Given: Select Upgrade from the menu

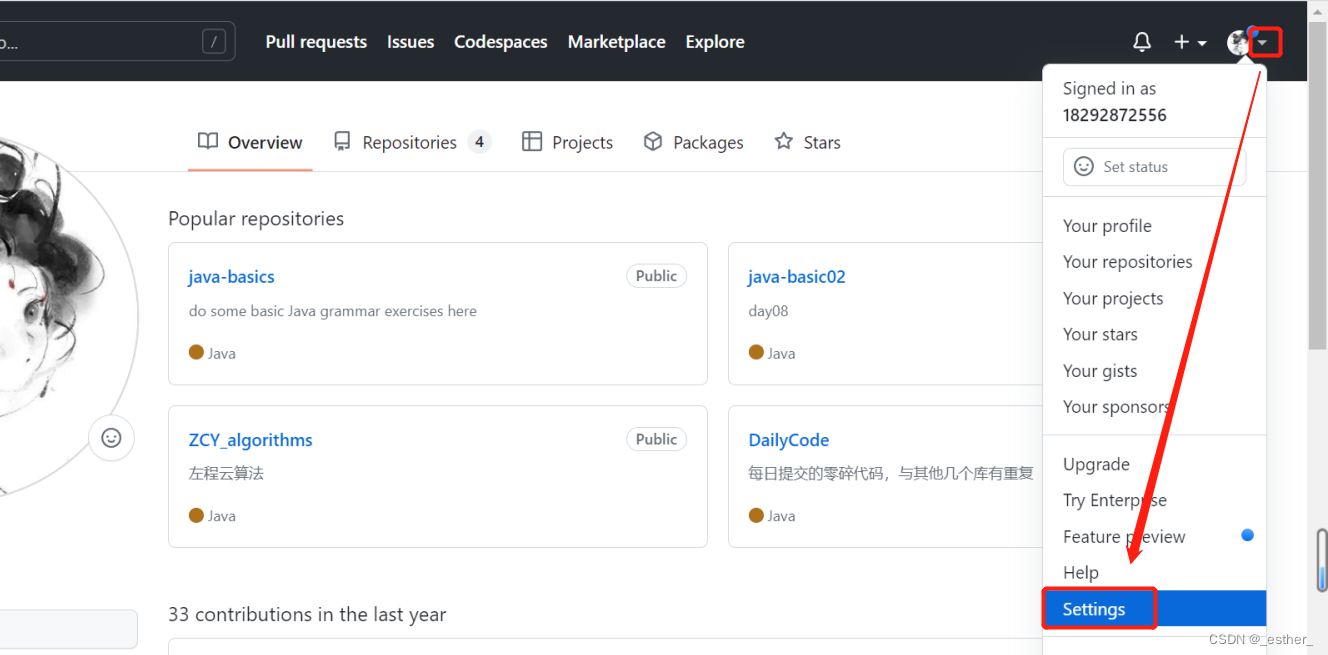Looking at the screenshot, I should point(1154,464).
